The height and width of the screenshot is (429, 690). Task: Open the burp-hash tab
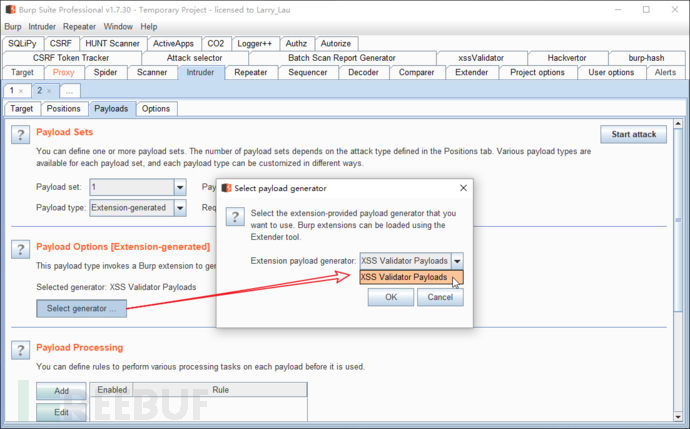pos(646,58)
